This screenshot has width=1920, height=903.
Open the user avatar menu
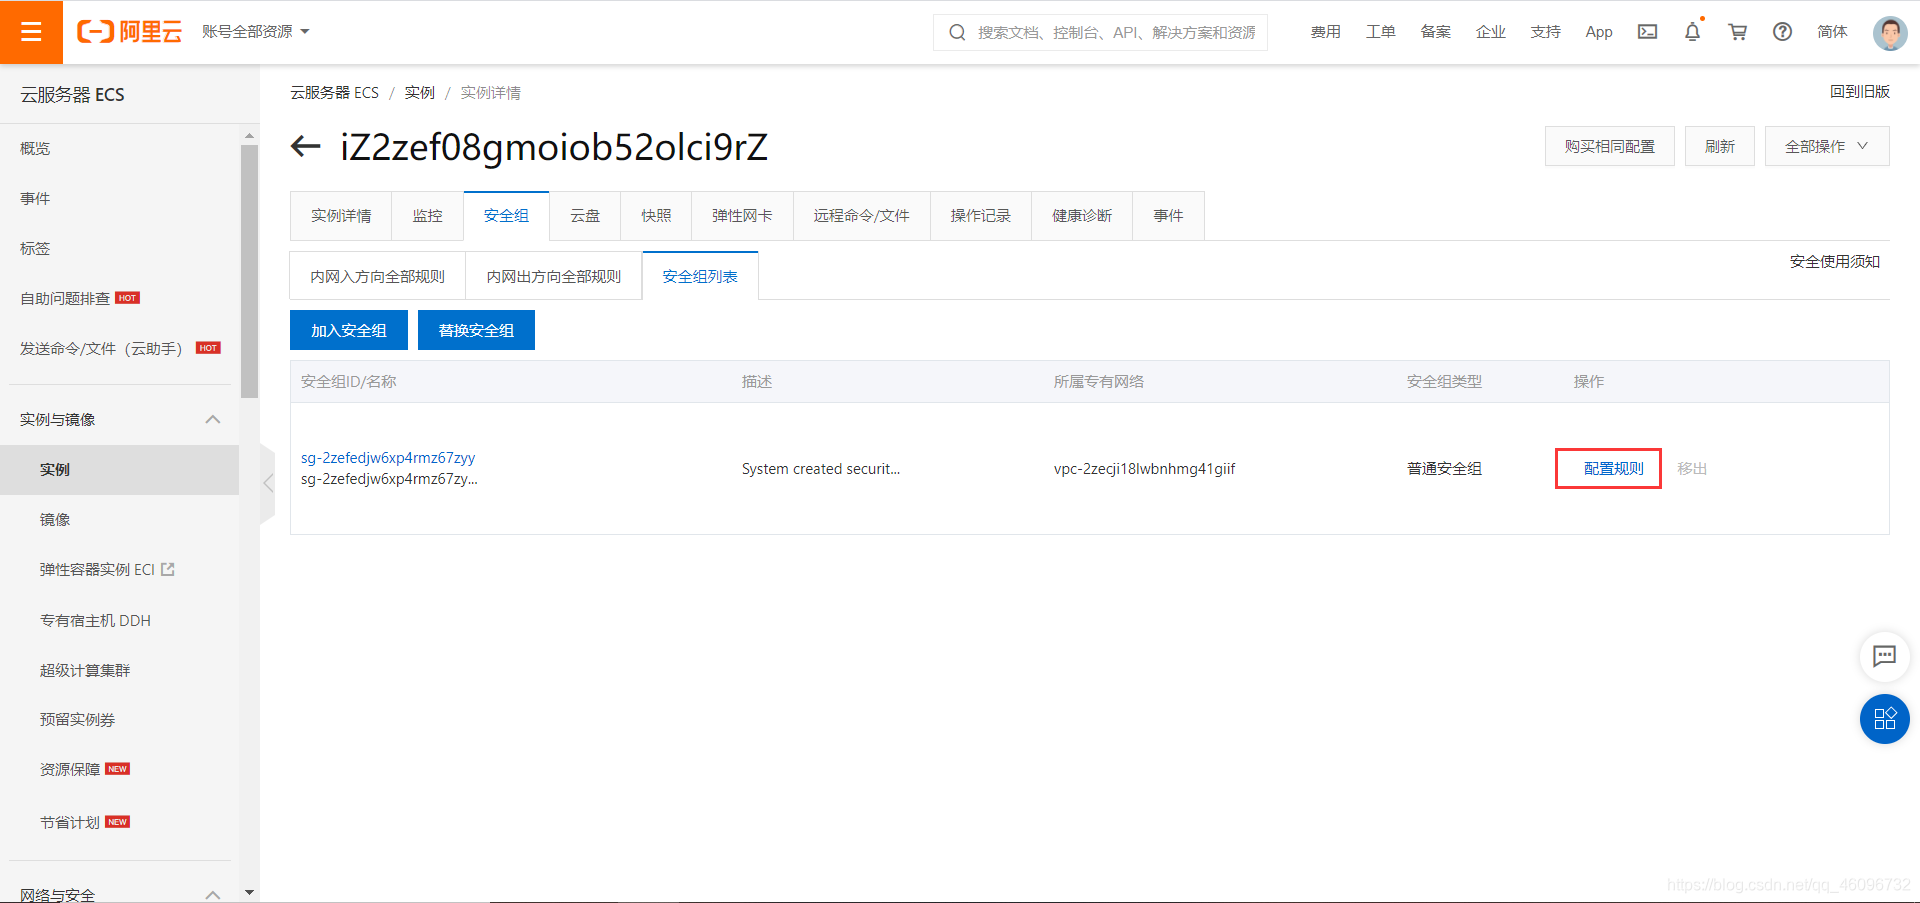(x=1889, y=32)
